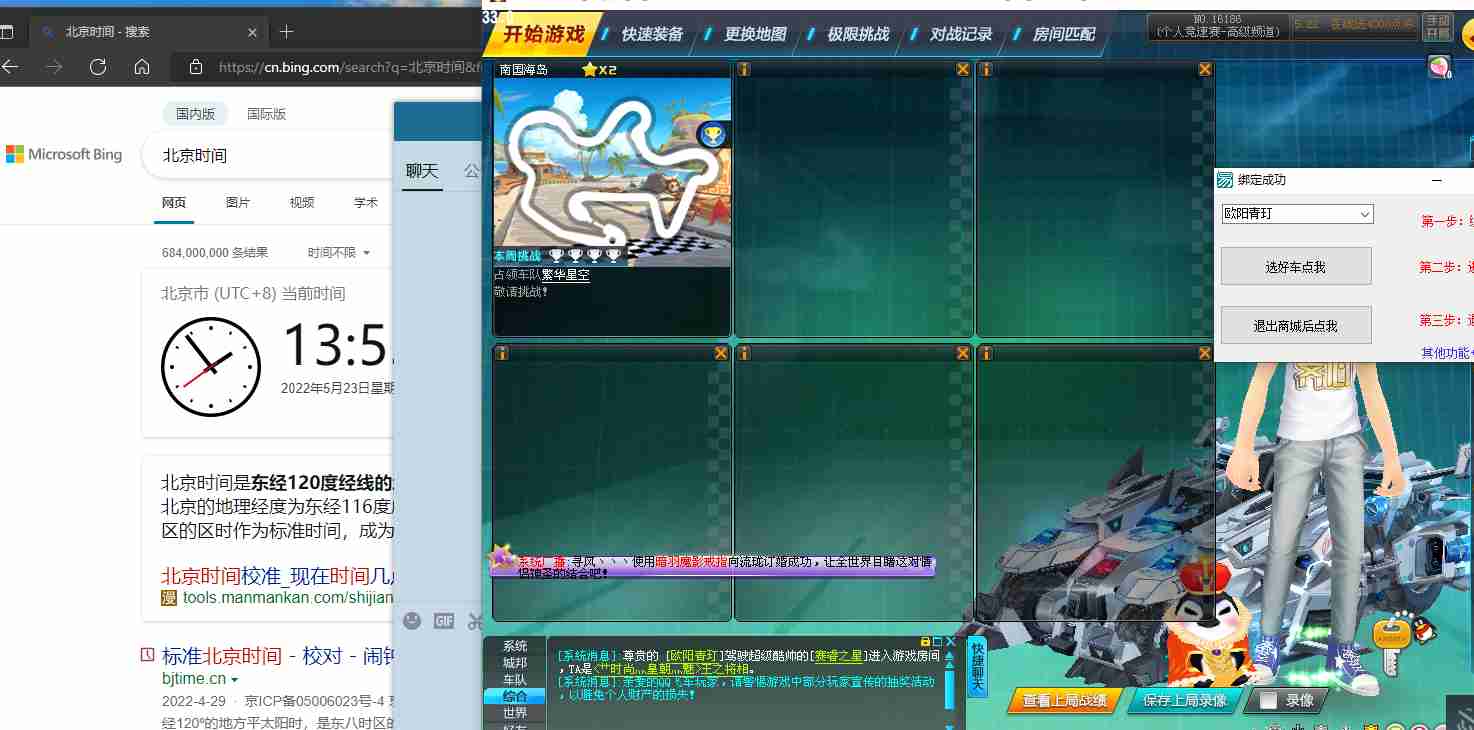Select the 世界 chat channel tab
This screenshot has height=730, width=1474.
515,713
